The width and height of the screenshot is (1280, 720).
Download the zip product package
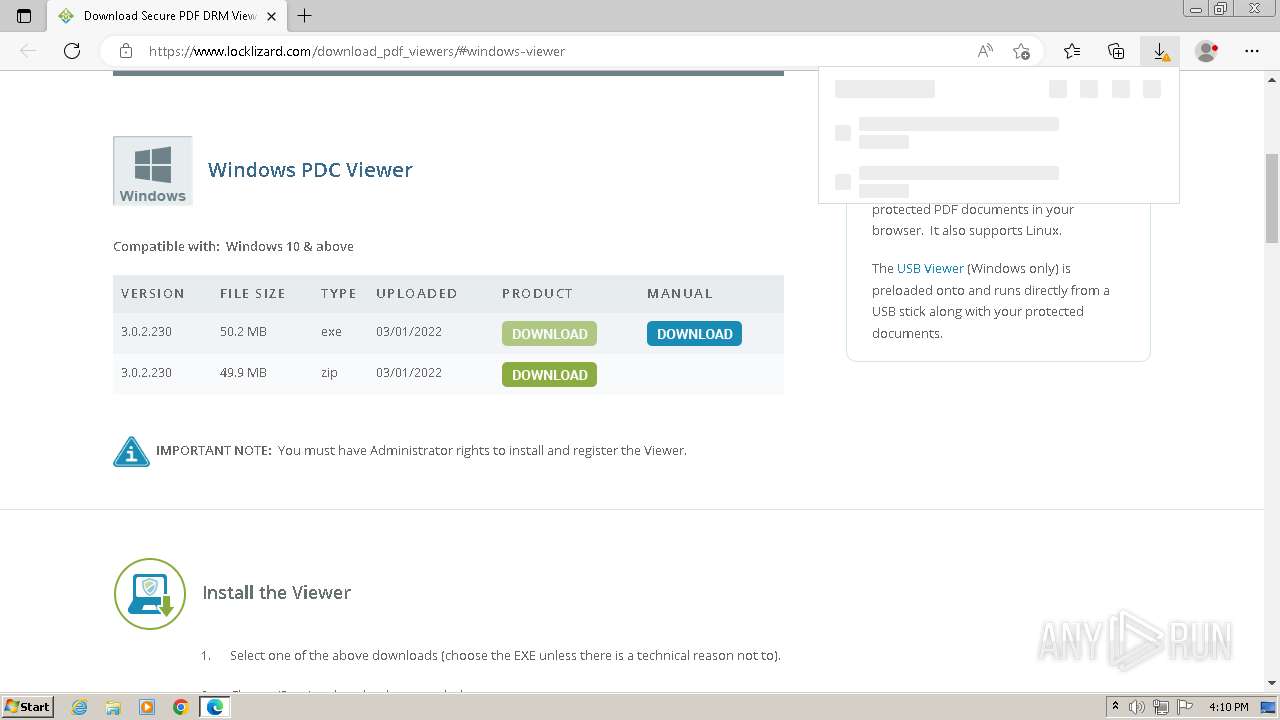549,375
